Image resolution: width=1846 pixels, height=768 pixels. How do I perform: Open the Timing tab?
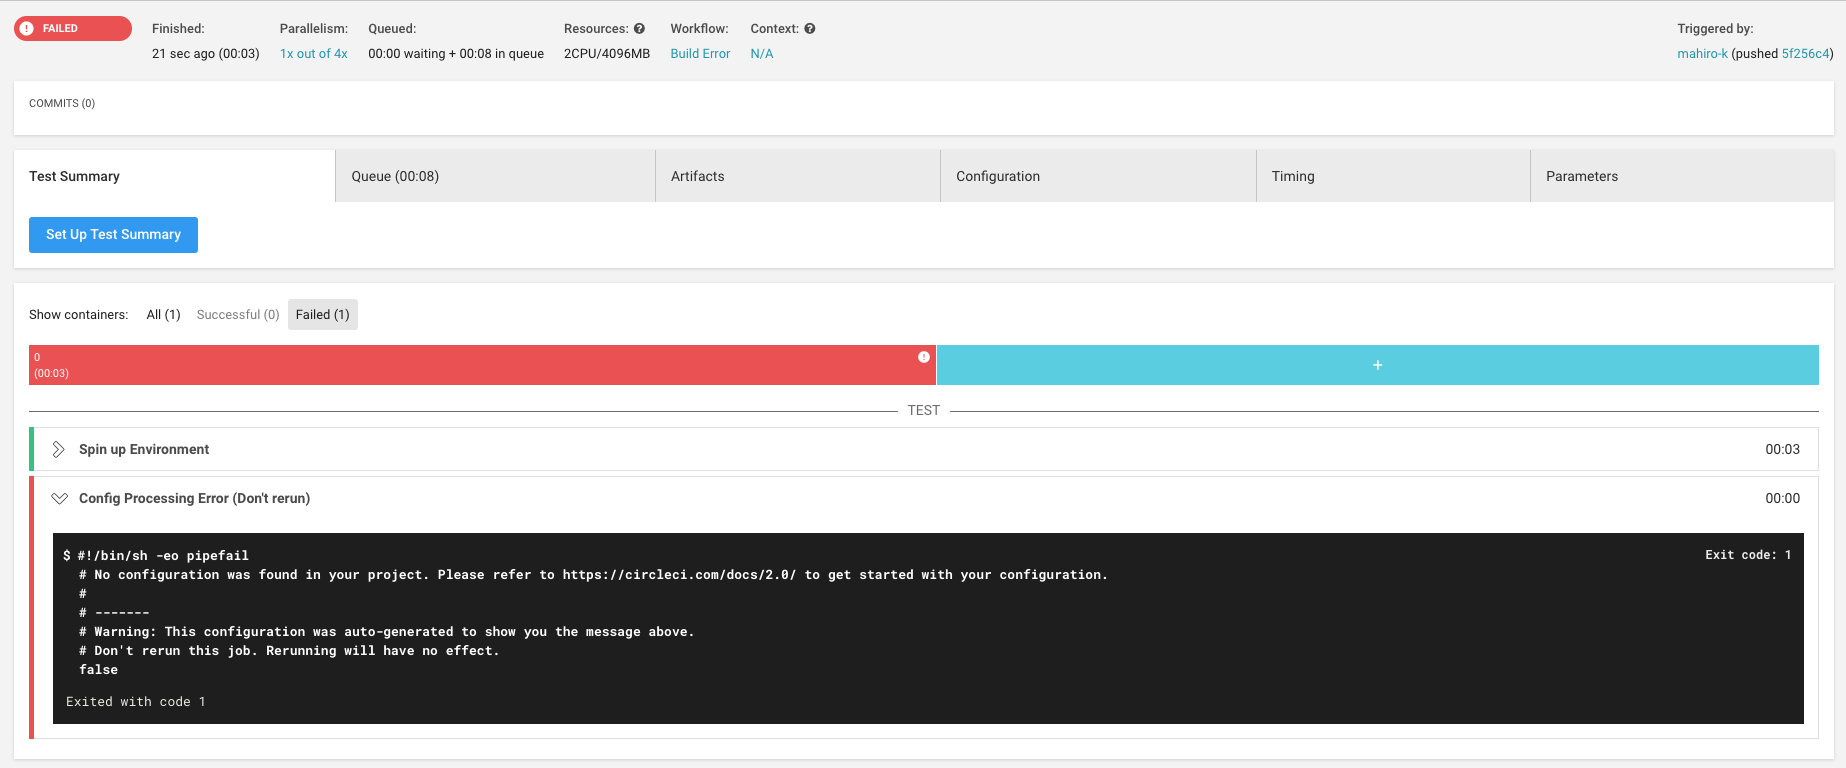(x=1393, y=176)
